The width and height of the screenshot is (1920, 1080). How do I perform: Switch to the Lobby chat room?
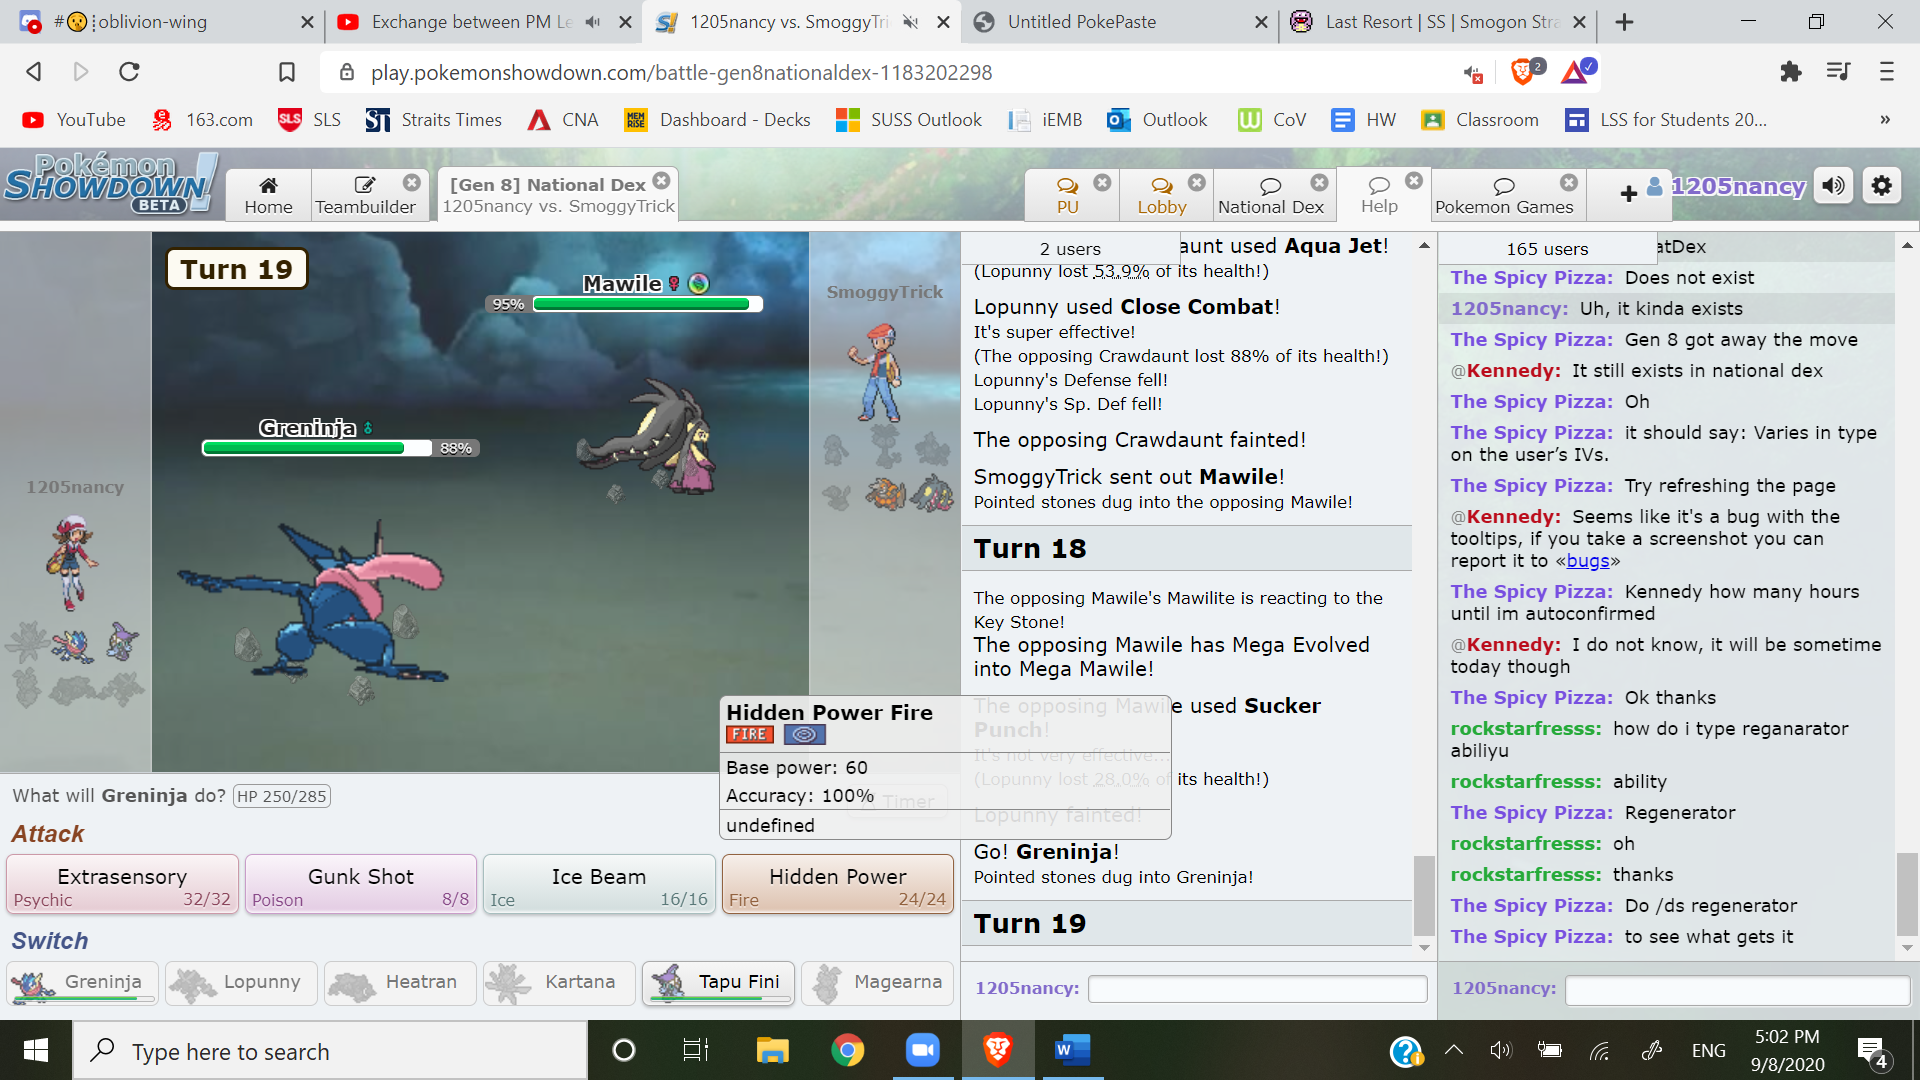(1161, 195)
